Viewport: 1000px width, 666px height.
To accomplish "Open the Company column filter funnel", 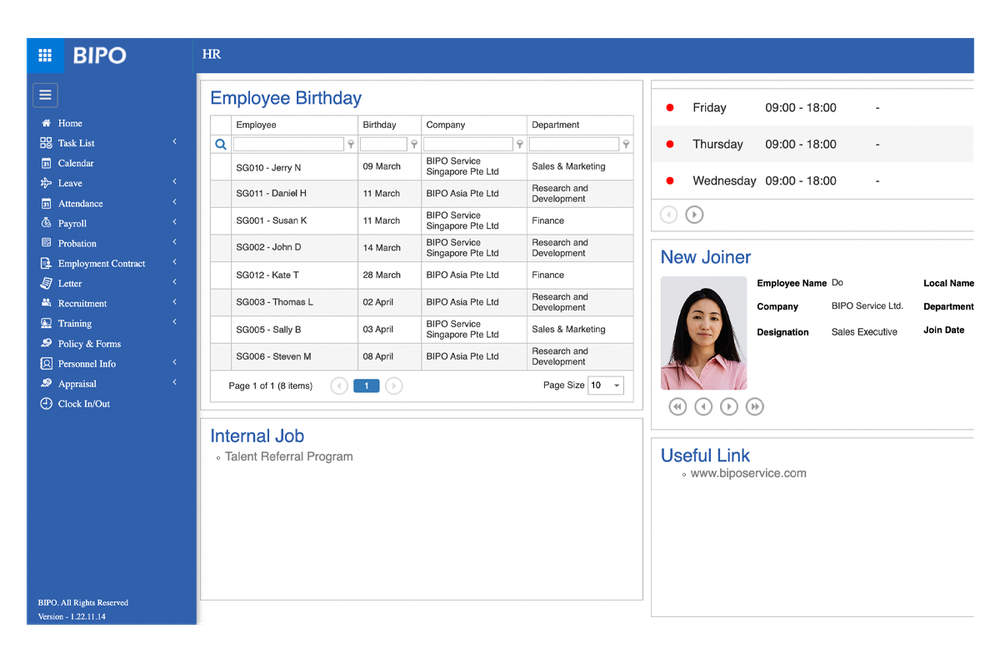I will click(x=520, y=145).
